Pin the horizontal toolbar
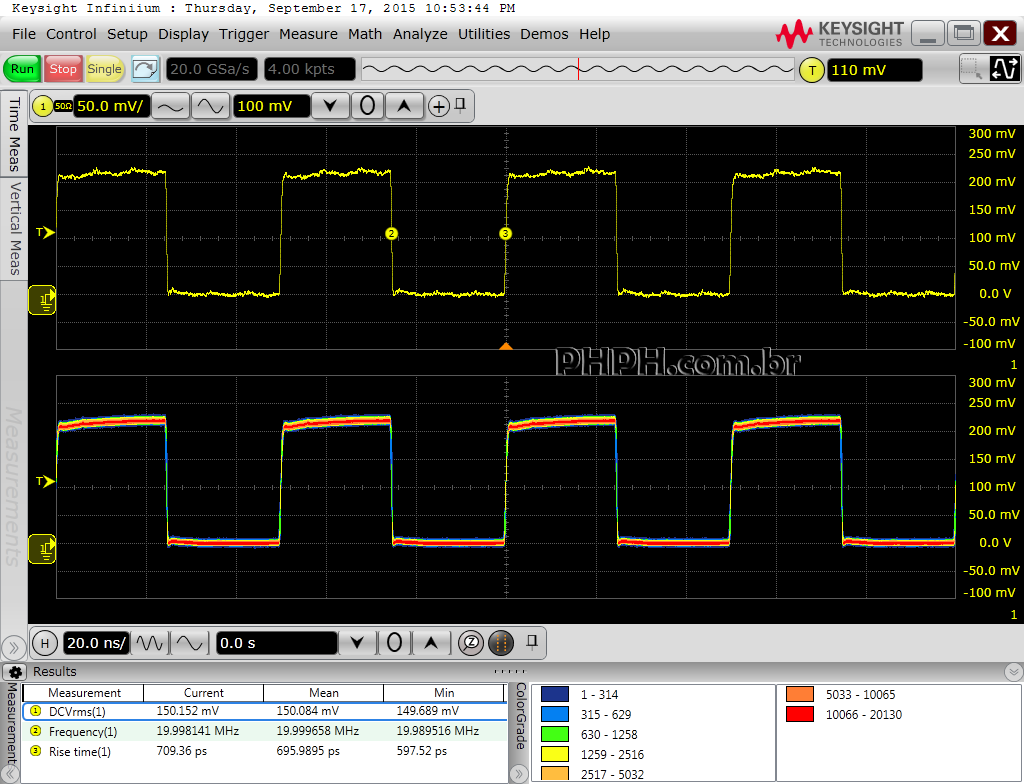 [533, 640]
